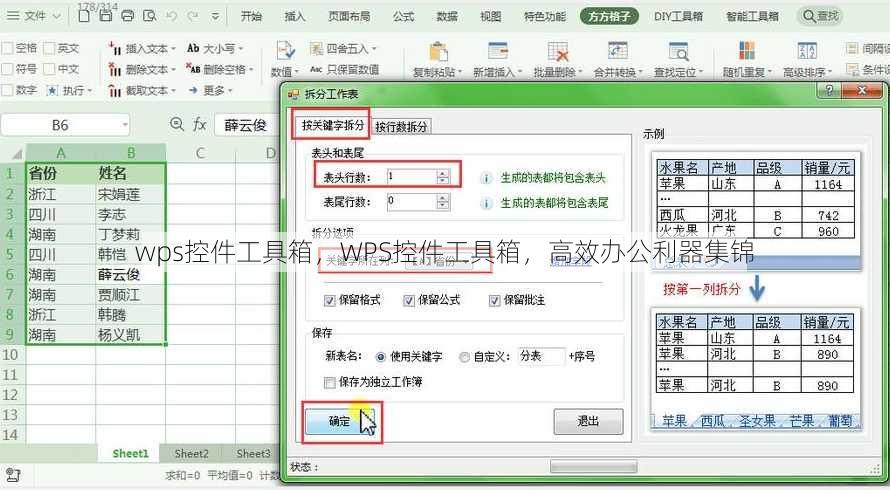
Task: Expand the 删除文本 dropdown
Action: pyautogui.click(x=174, y=70)
